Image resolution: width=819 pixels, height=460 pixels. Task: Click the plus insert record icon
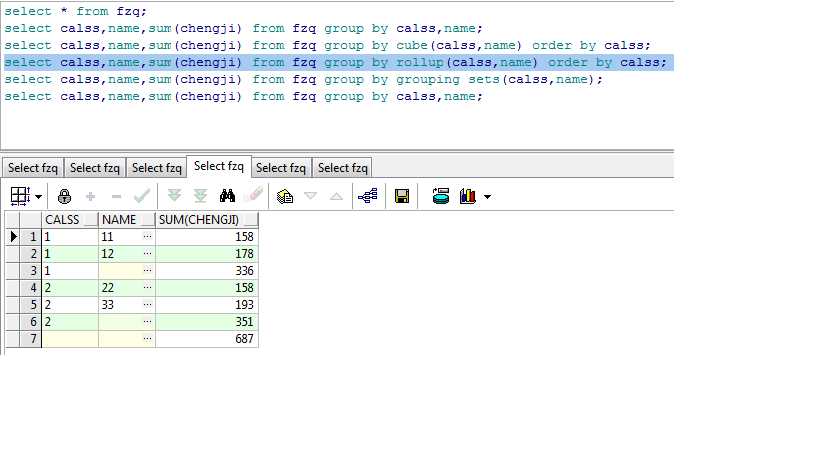(x=90, y=196)
